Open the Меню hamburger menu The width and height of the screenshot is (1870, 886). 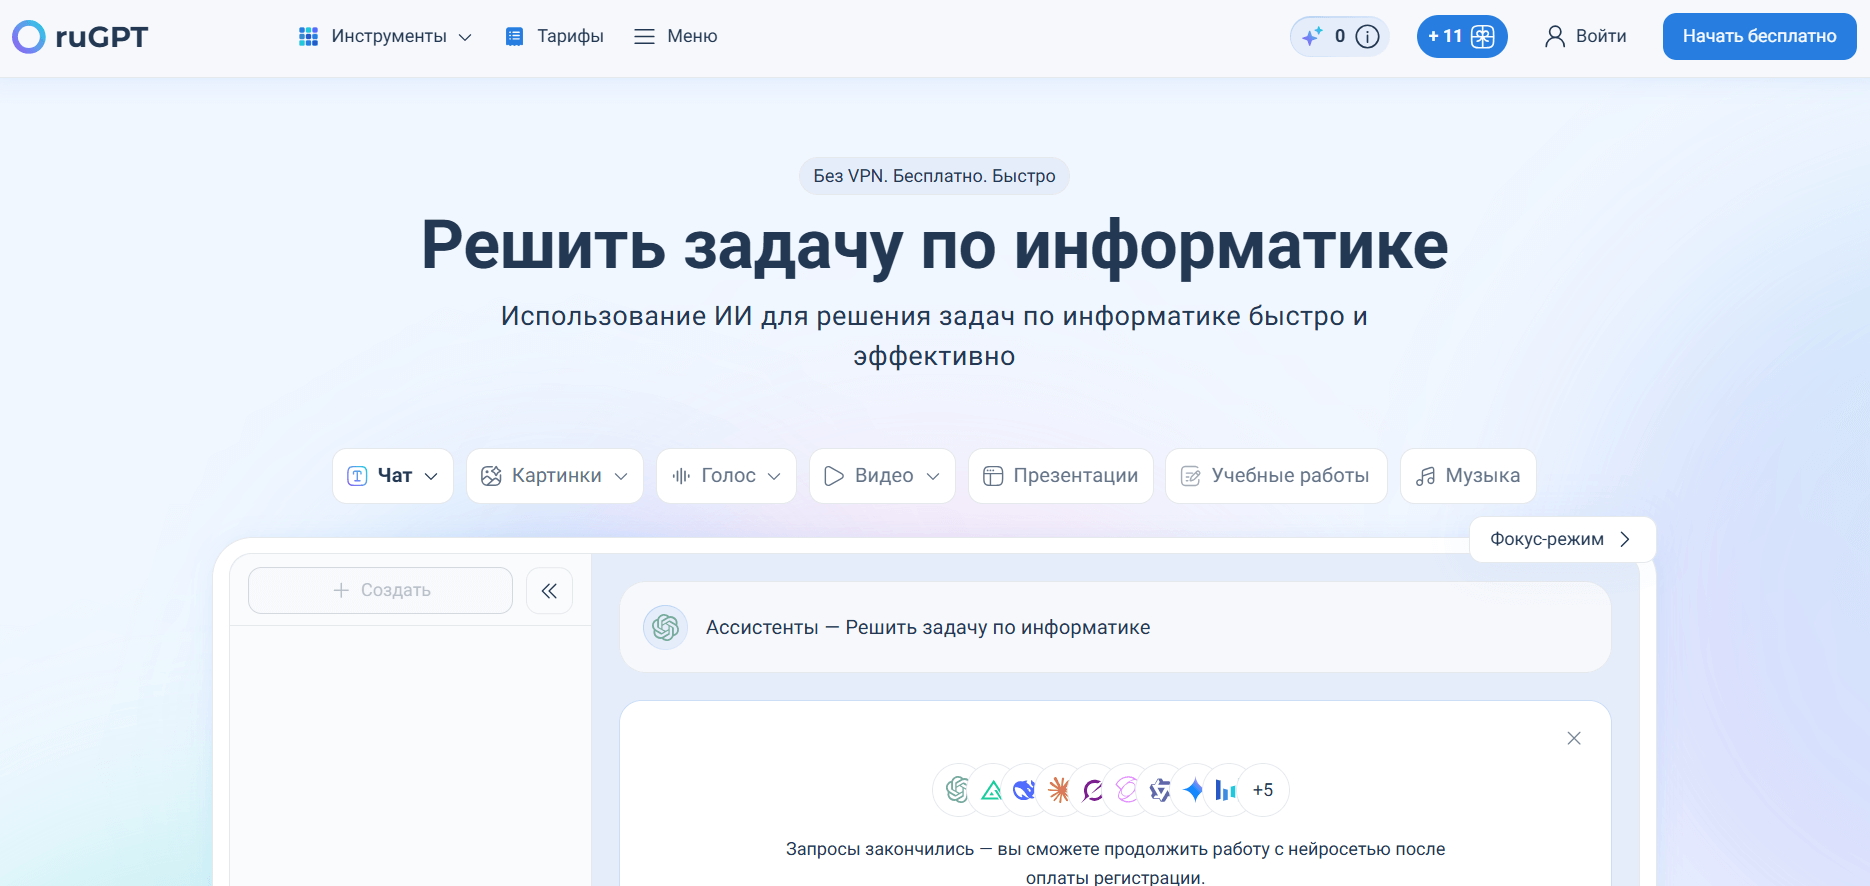coord(676,37)
